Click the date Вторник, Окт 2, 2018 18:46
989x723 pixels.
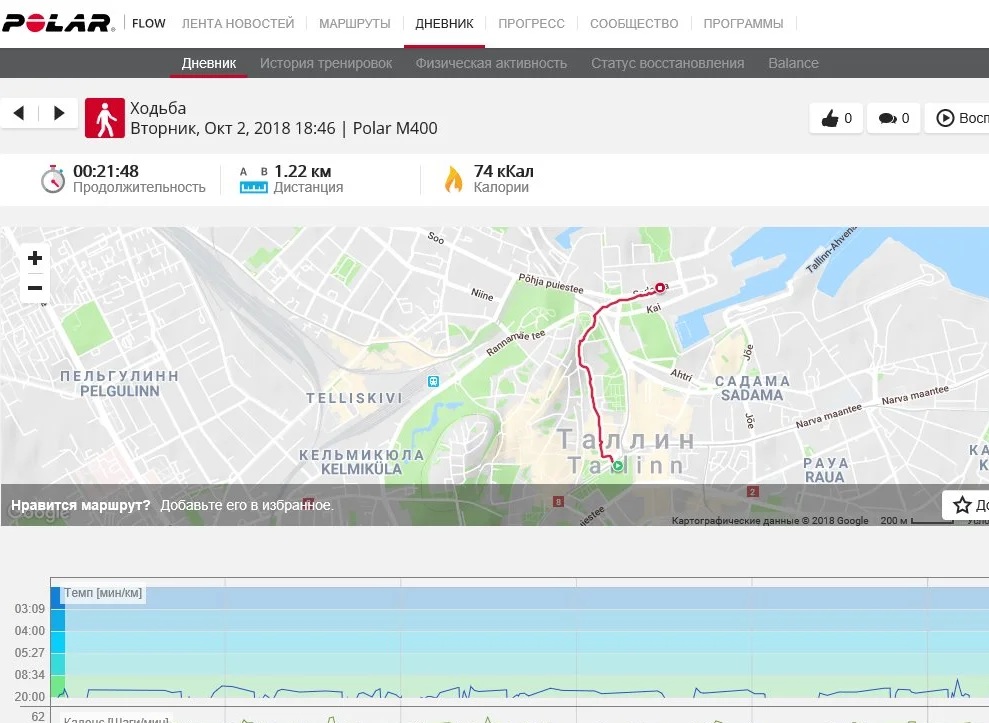233,128
